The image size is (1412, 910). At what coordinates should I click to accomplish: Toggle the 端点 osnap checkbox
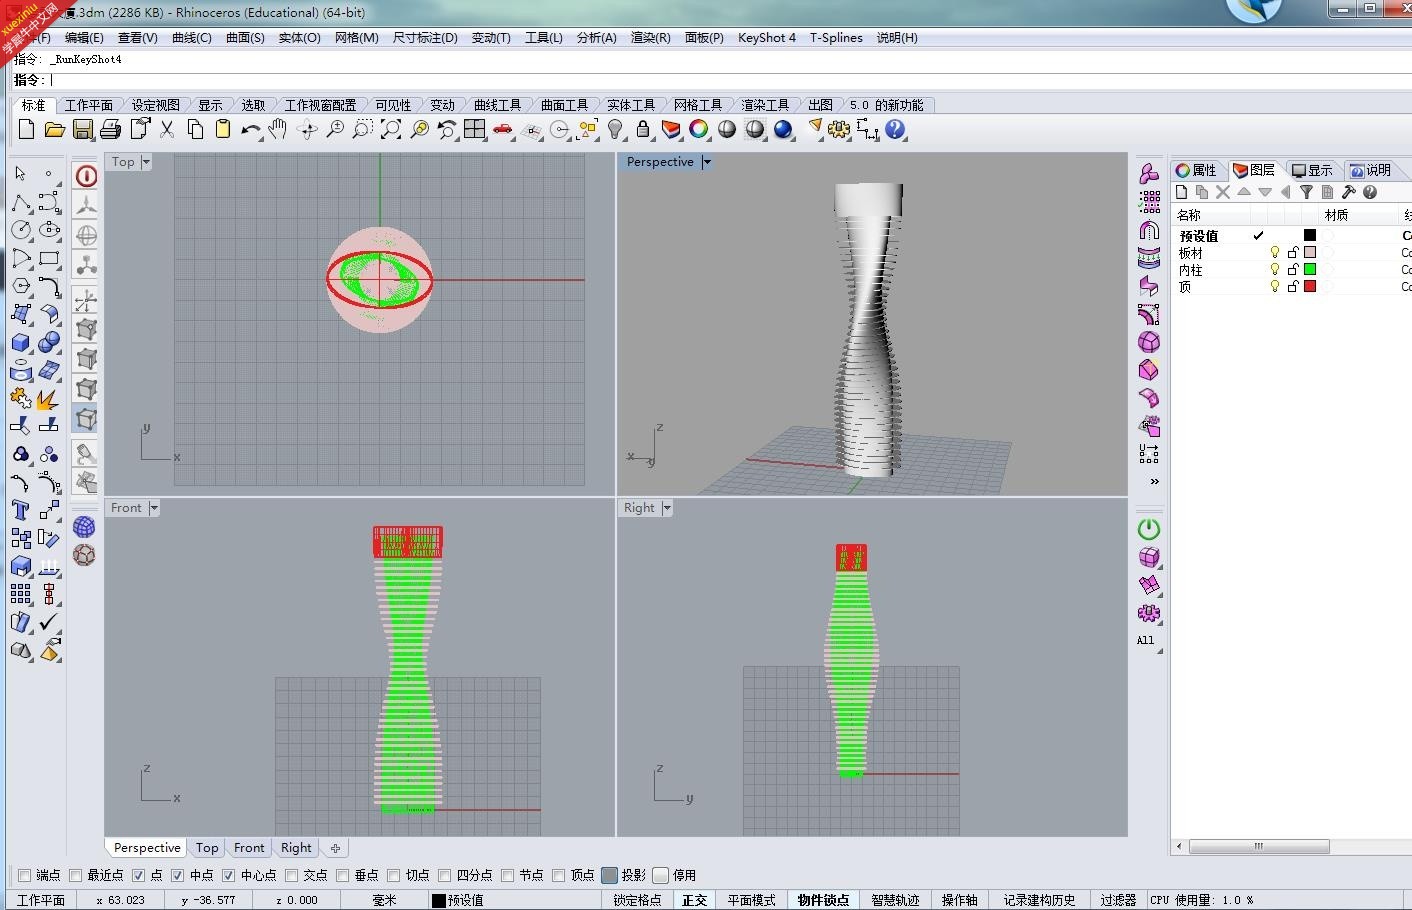coord(25,875)
